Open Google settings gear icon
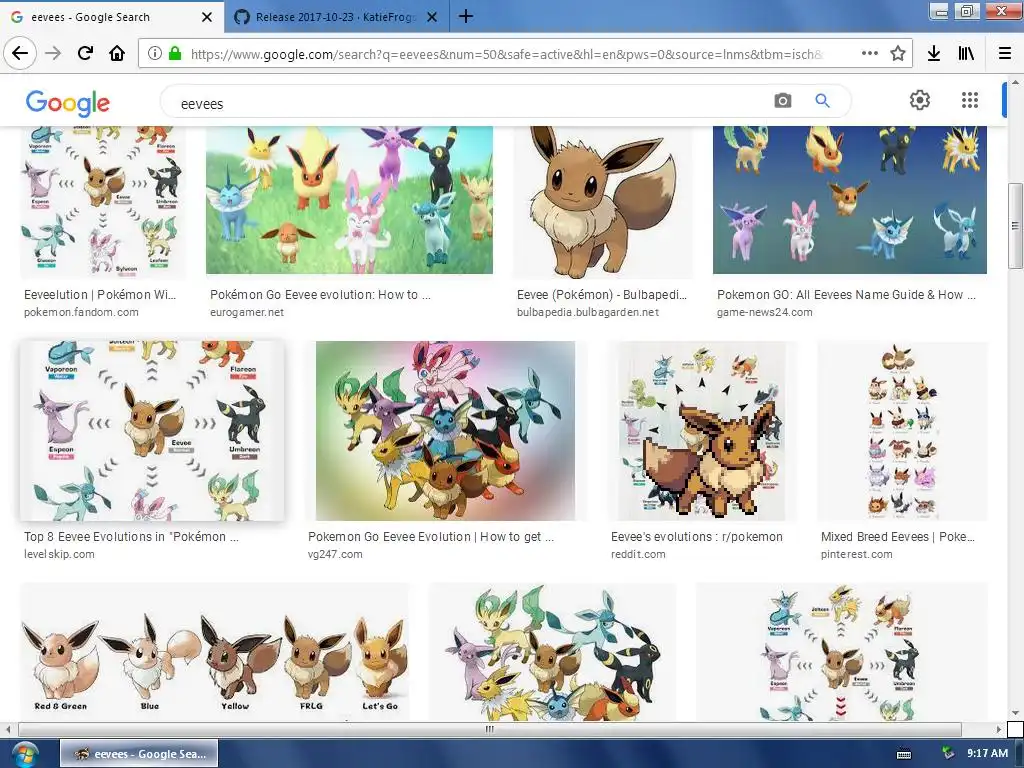 click(920, 100)
